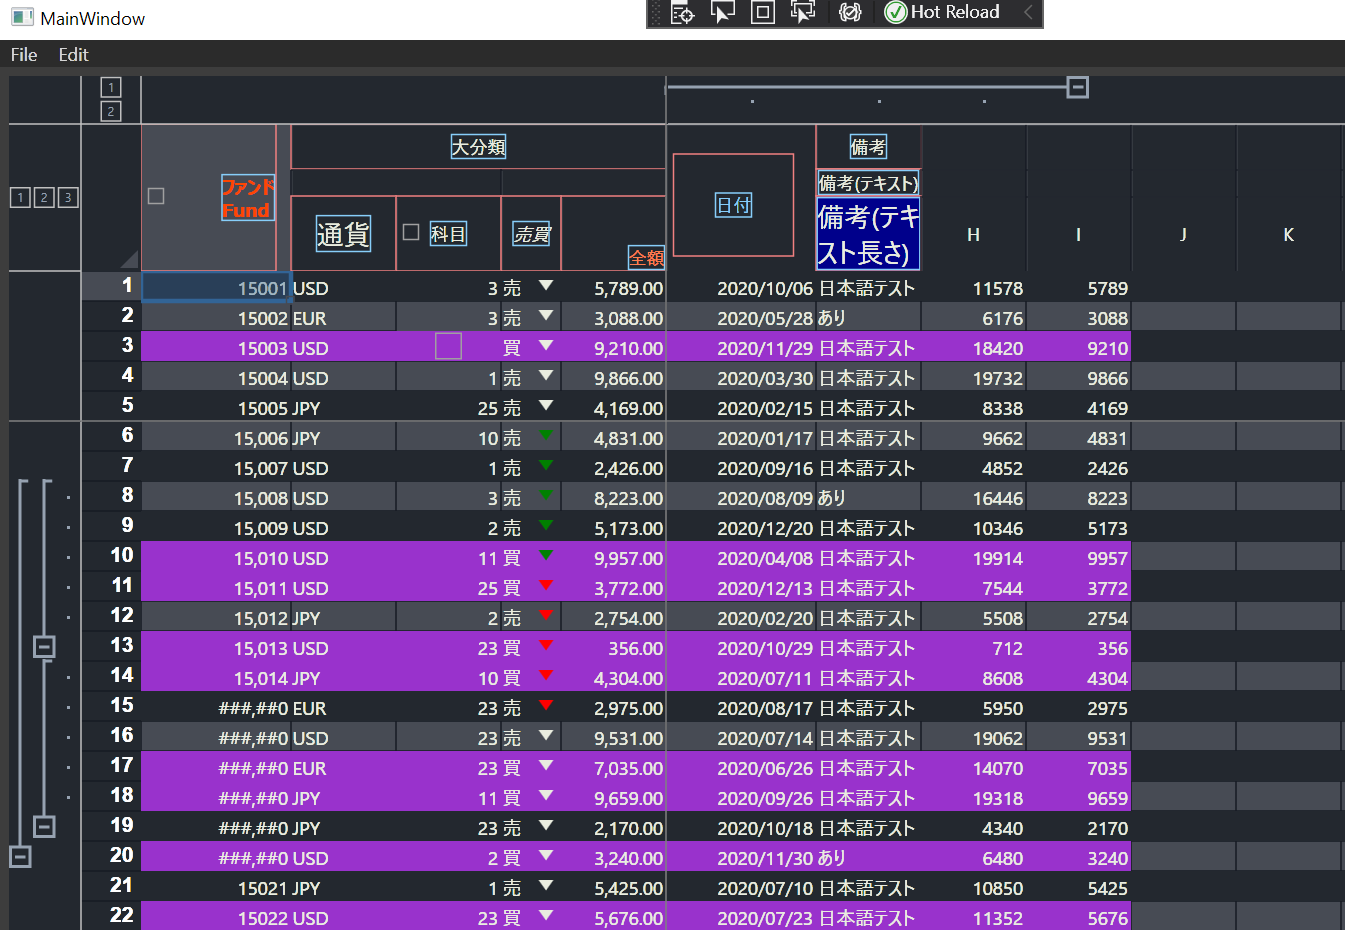This screenshot has height=930, width=1345.
Task: Check the box in the Fund header
Action: click(x=156, y=196)
